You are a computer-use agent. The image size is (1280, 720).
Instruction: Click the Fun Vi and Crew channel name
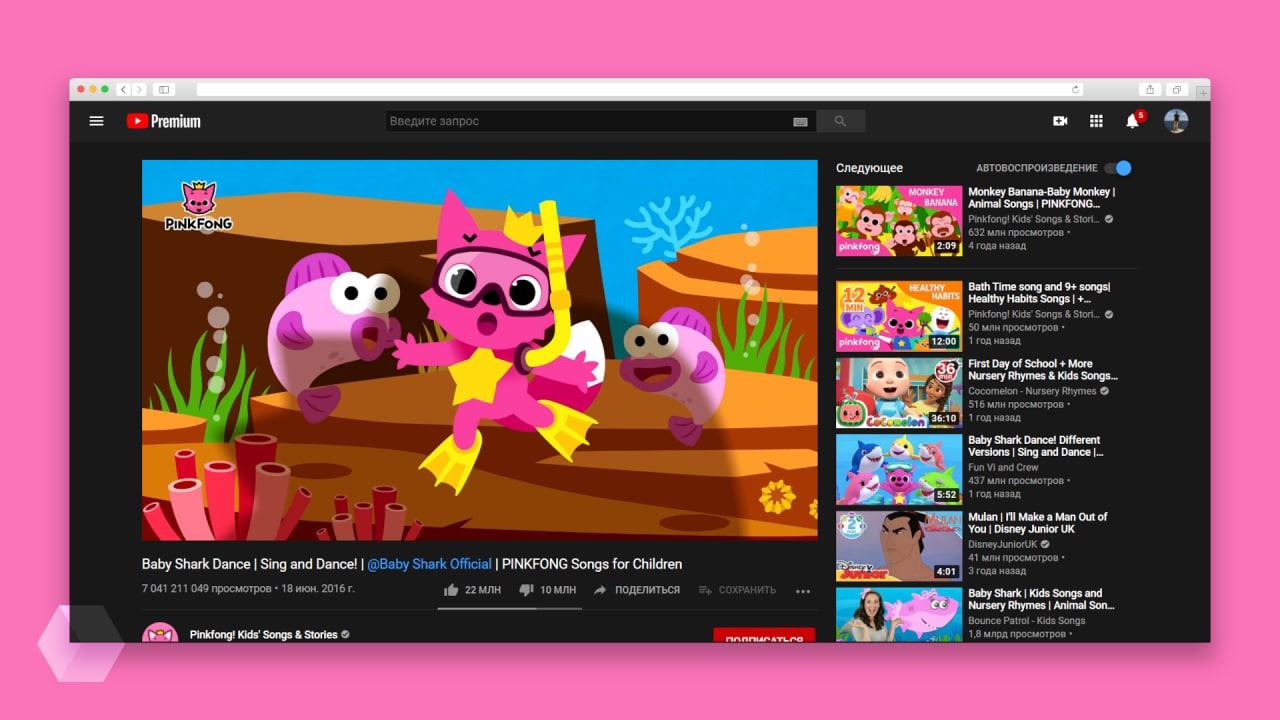(1003, 467)
